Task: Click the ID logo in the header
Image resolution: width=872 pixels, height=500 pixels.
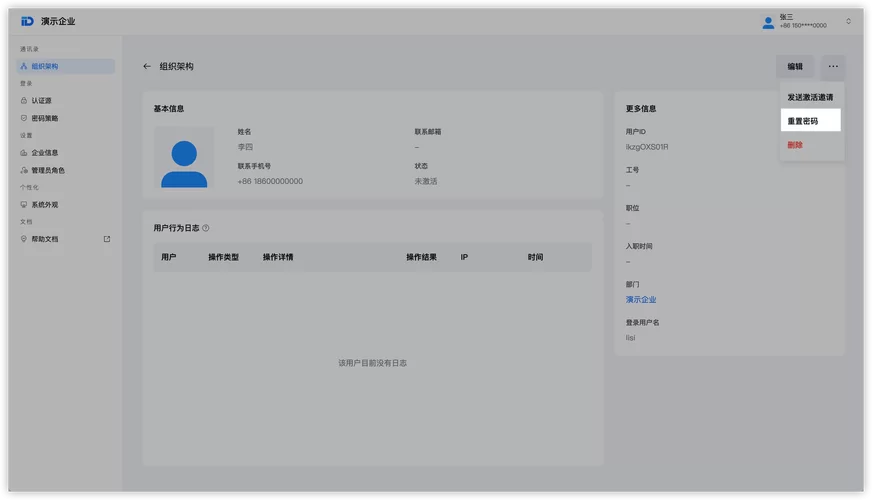Action: pyautogui.click(x=27, y=21)
